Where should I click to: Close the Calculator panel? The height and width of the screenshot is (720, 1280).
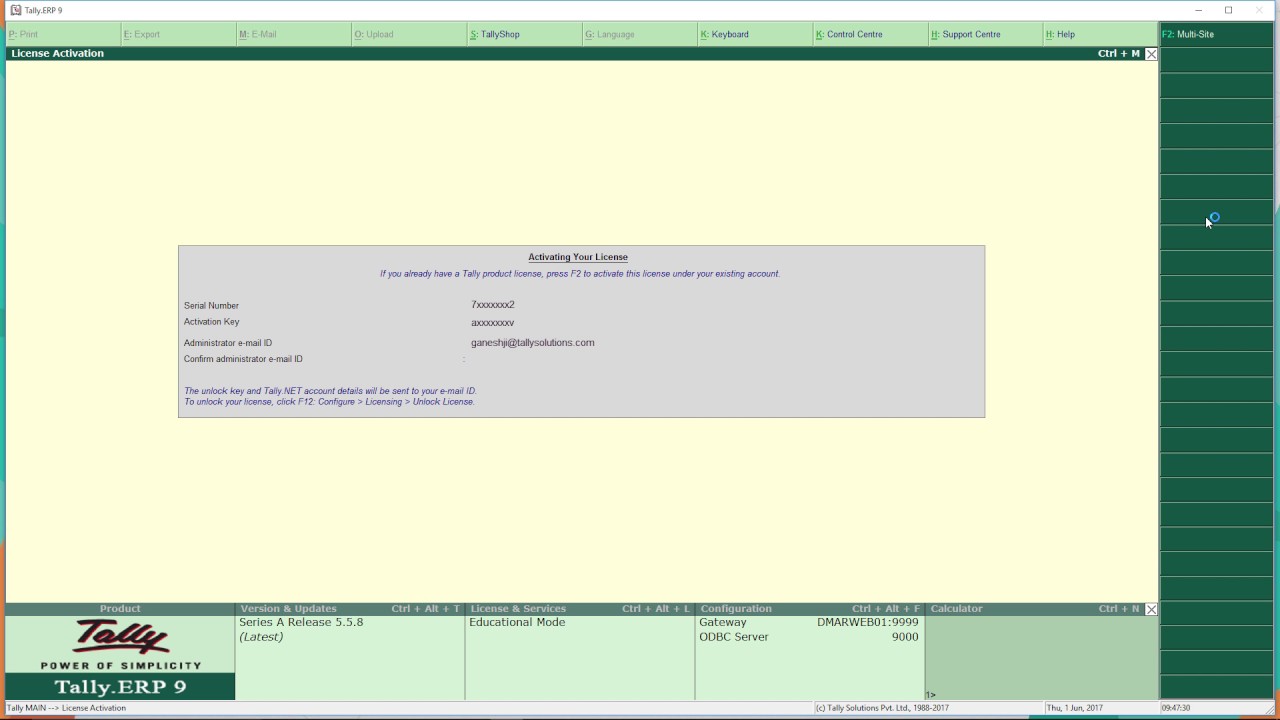[1151, 609]
